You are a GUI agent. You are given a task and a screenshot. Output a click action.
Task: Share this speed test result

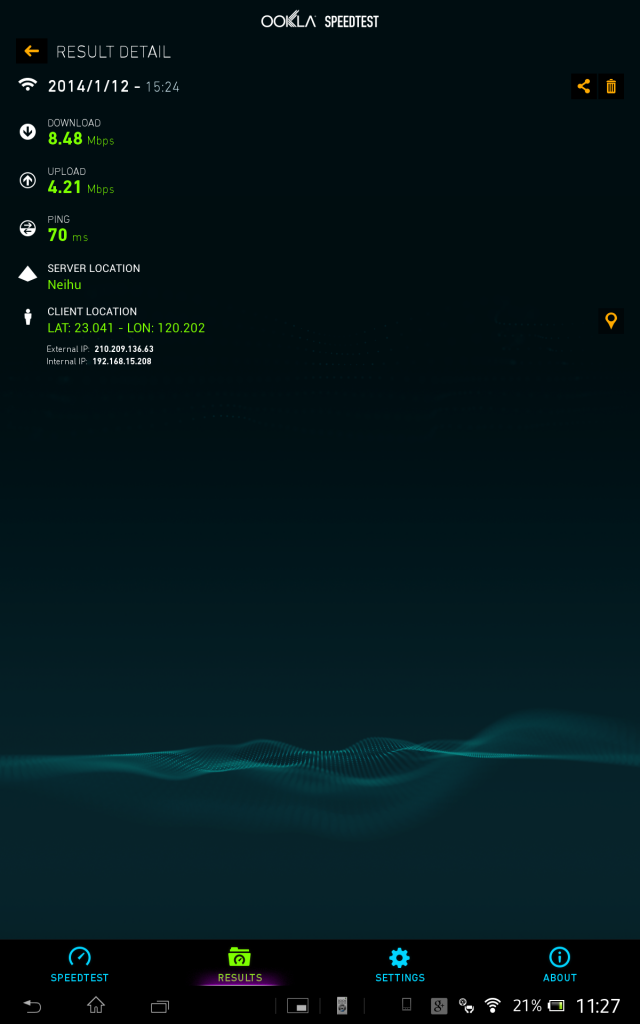[584, 86]
